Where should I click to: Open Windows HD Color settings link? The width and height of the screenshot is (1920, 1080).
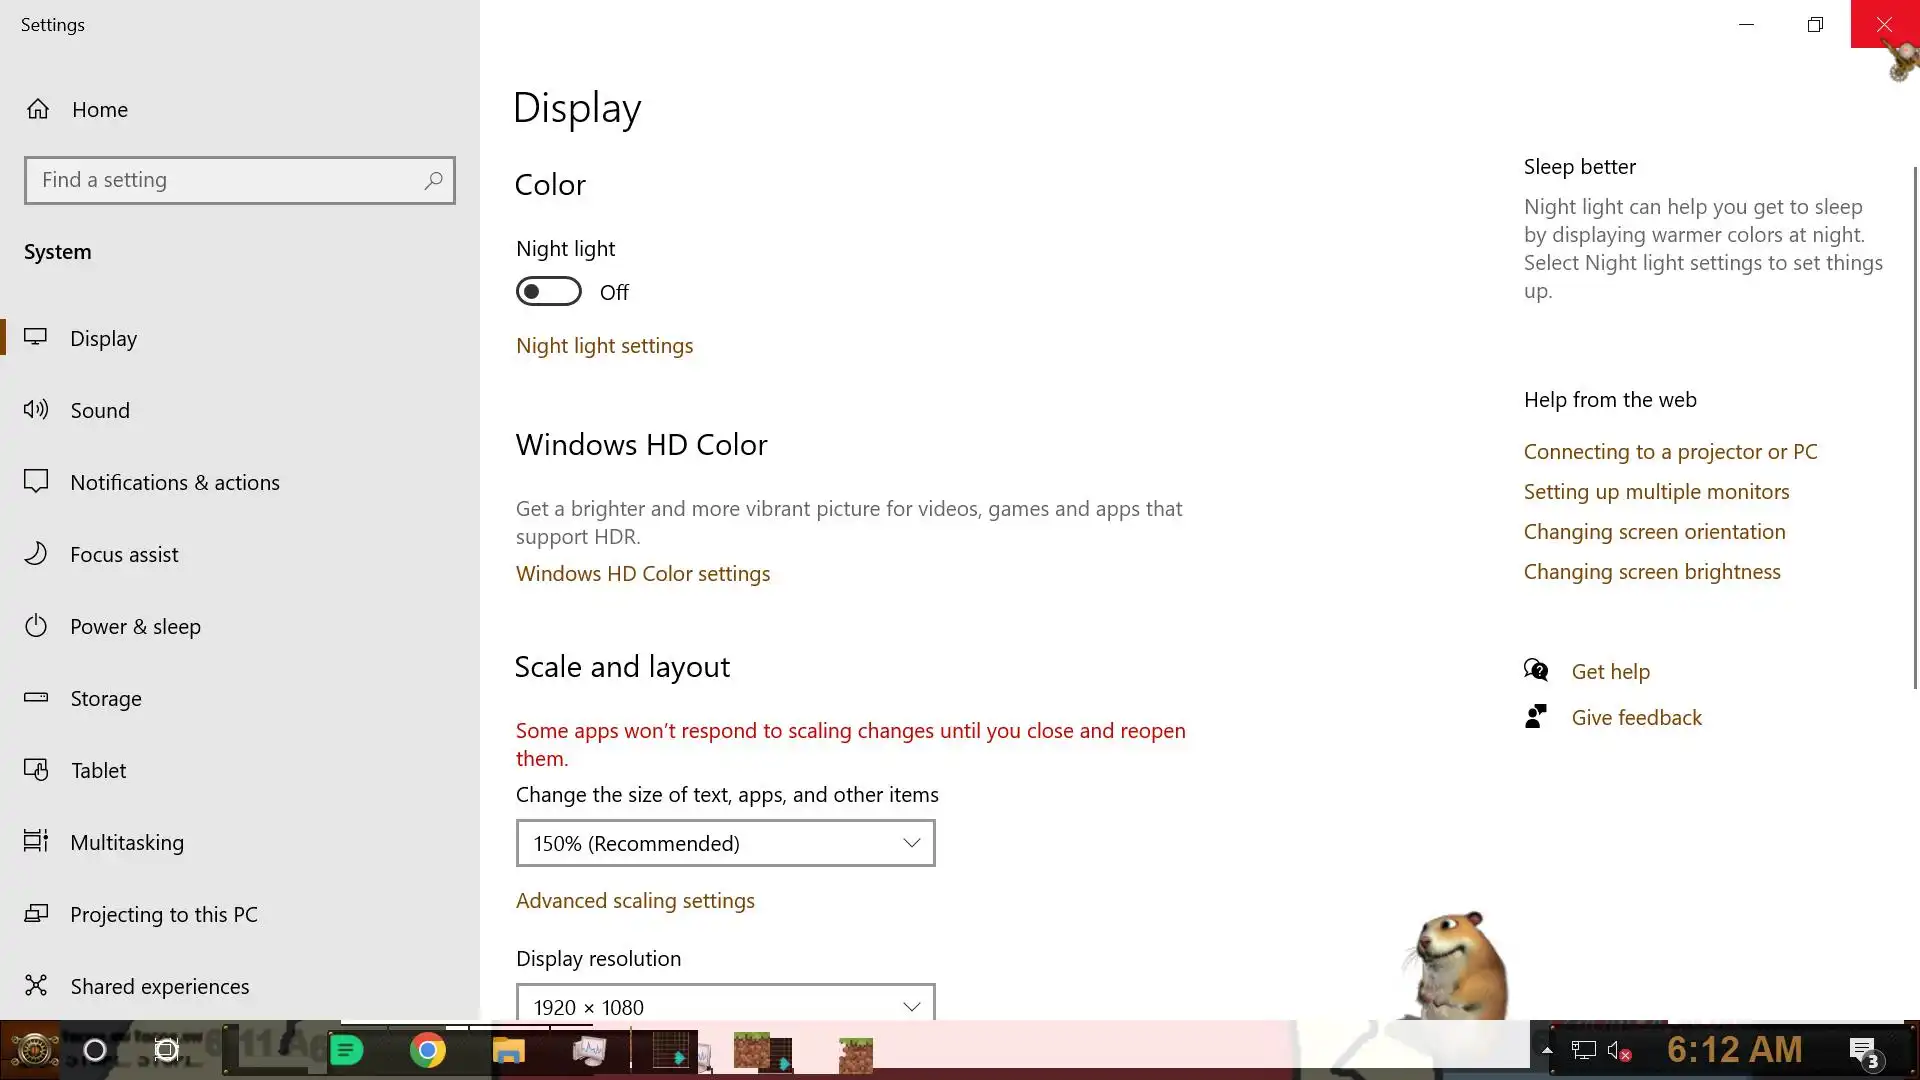click(642, 574)
